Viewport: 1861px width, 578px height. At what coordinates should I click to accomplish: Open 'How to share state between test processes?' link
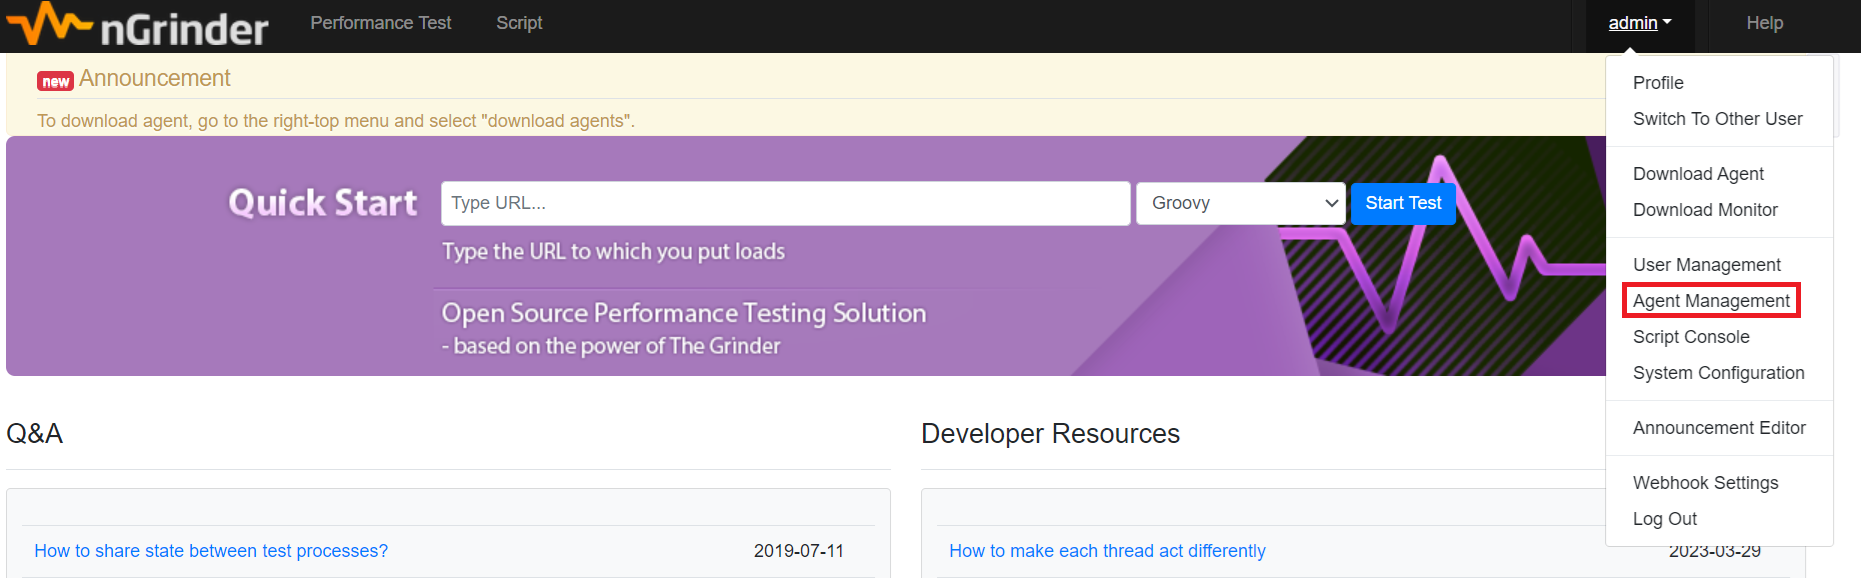pyautogui.click(x=211, y=551)
